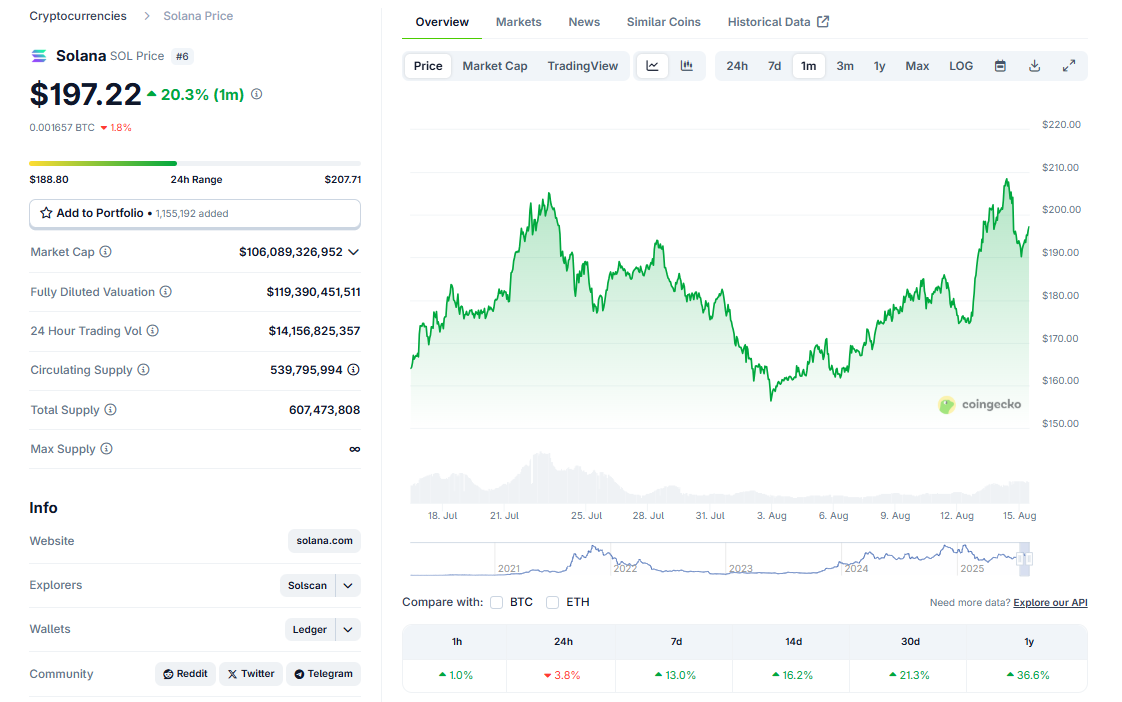This screenshot has height=702, width=1122.
Task: Open the Explorers dropdown arrow
Action: [x=348, y=585]
